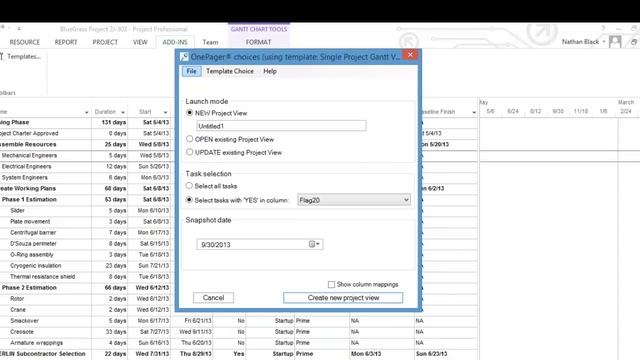640x360 pixels.
Task: Switch to the Team ribbon tab
Action: pyautogui.click(x=210, y=42)
